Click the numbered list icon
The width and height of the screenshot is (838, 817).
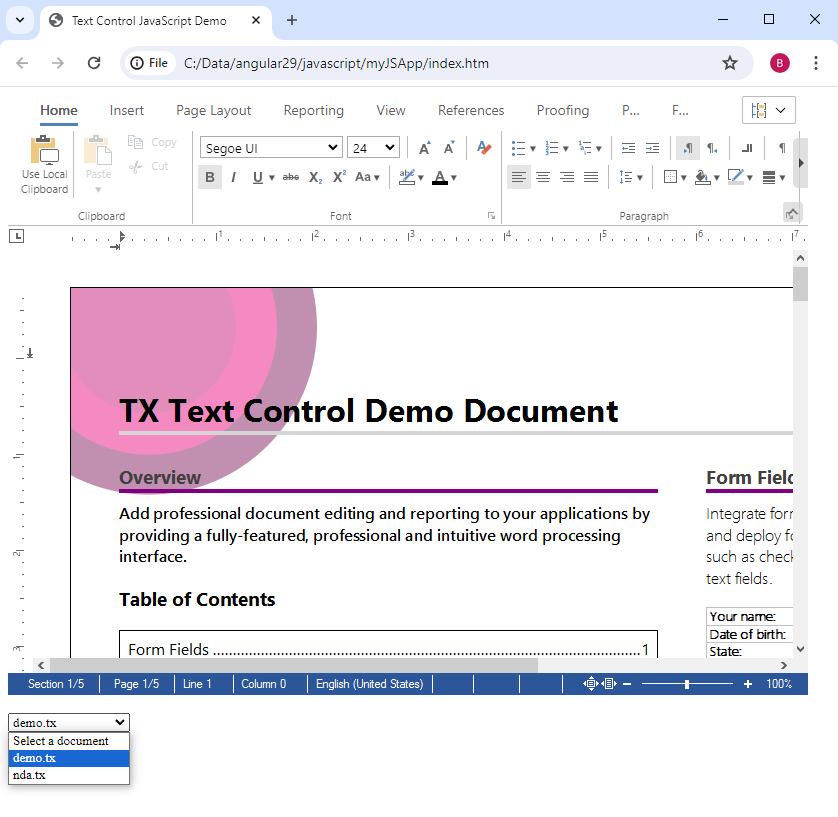552,148
